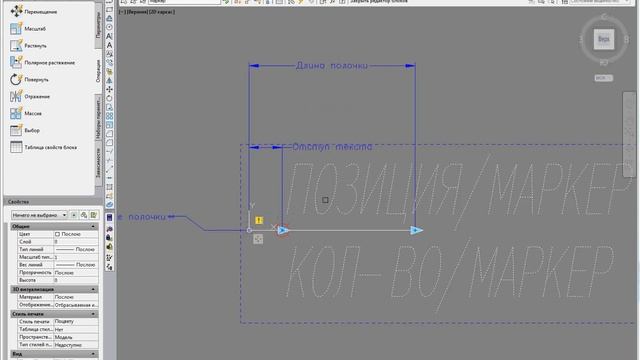
Task: Click the Слой property value field
Action: click(76, 242)
